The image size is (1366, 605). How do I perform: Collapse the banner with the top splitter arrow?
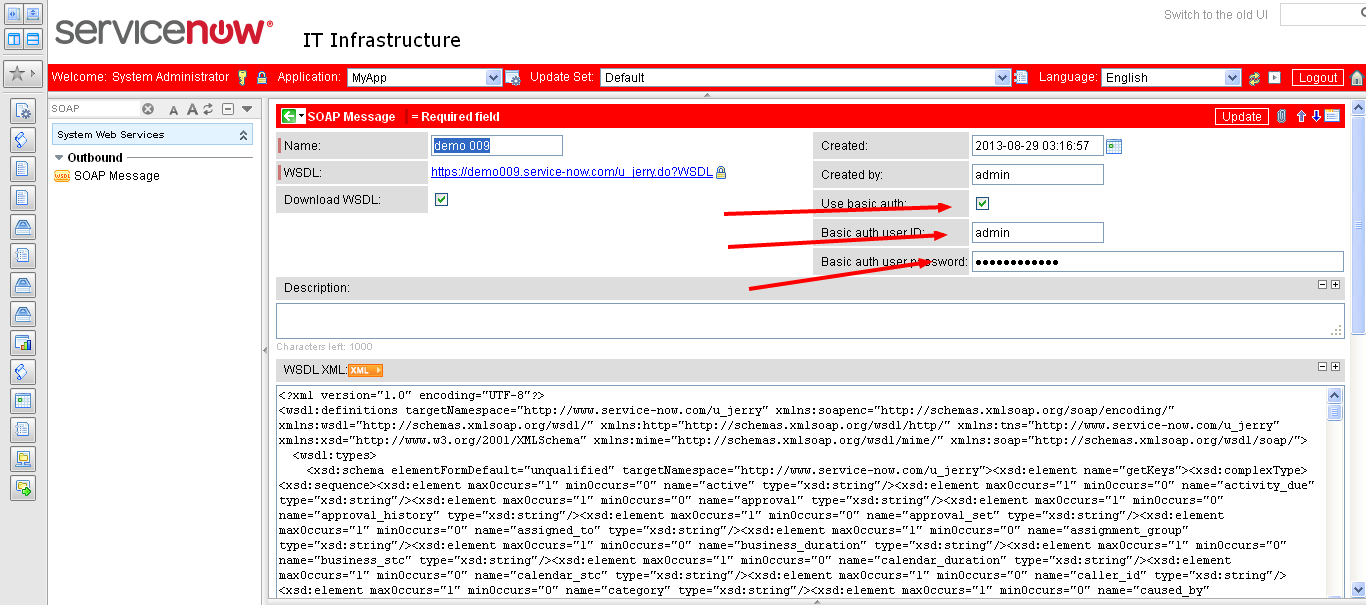click(706, 95)
